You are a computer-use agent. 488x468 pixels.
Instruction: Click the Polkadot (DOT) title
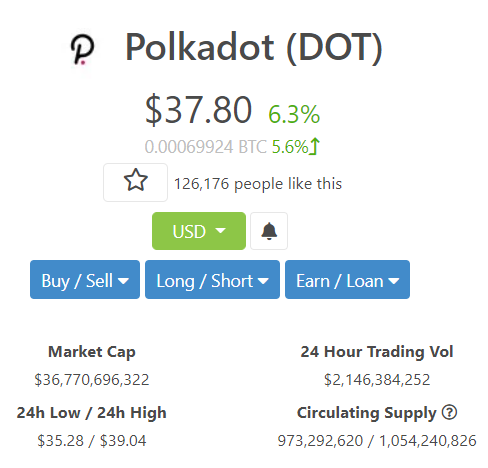point(254,48)
